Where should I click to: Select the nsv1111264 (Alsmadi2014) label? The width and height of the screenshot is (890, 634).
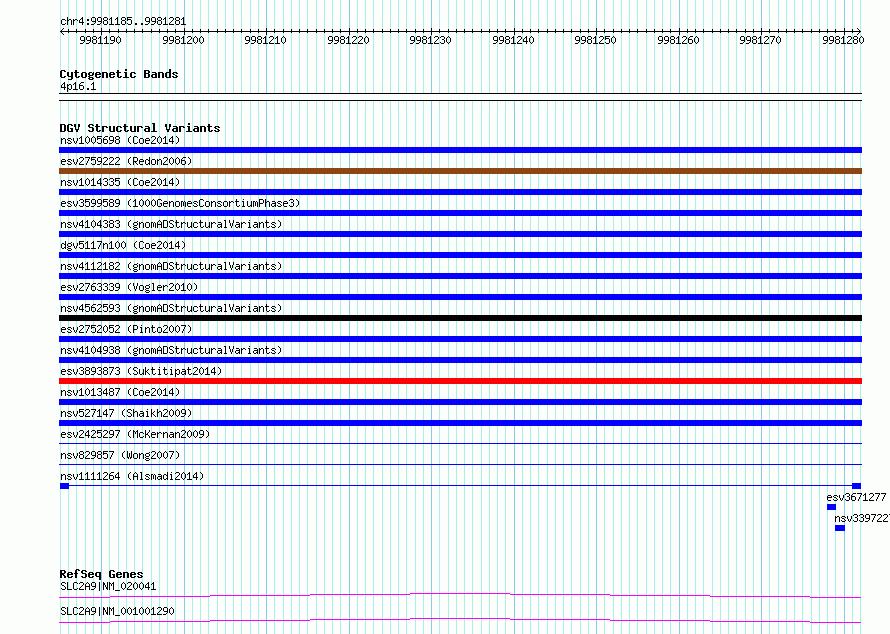coord(132,476)
